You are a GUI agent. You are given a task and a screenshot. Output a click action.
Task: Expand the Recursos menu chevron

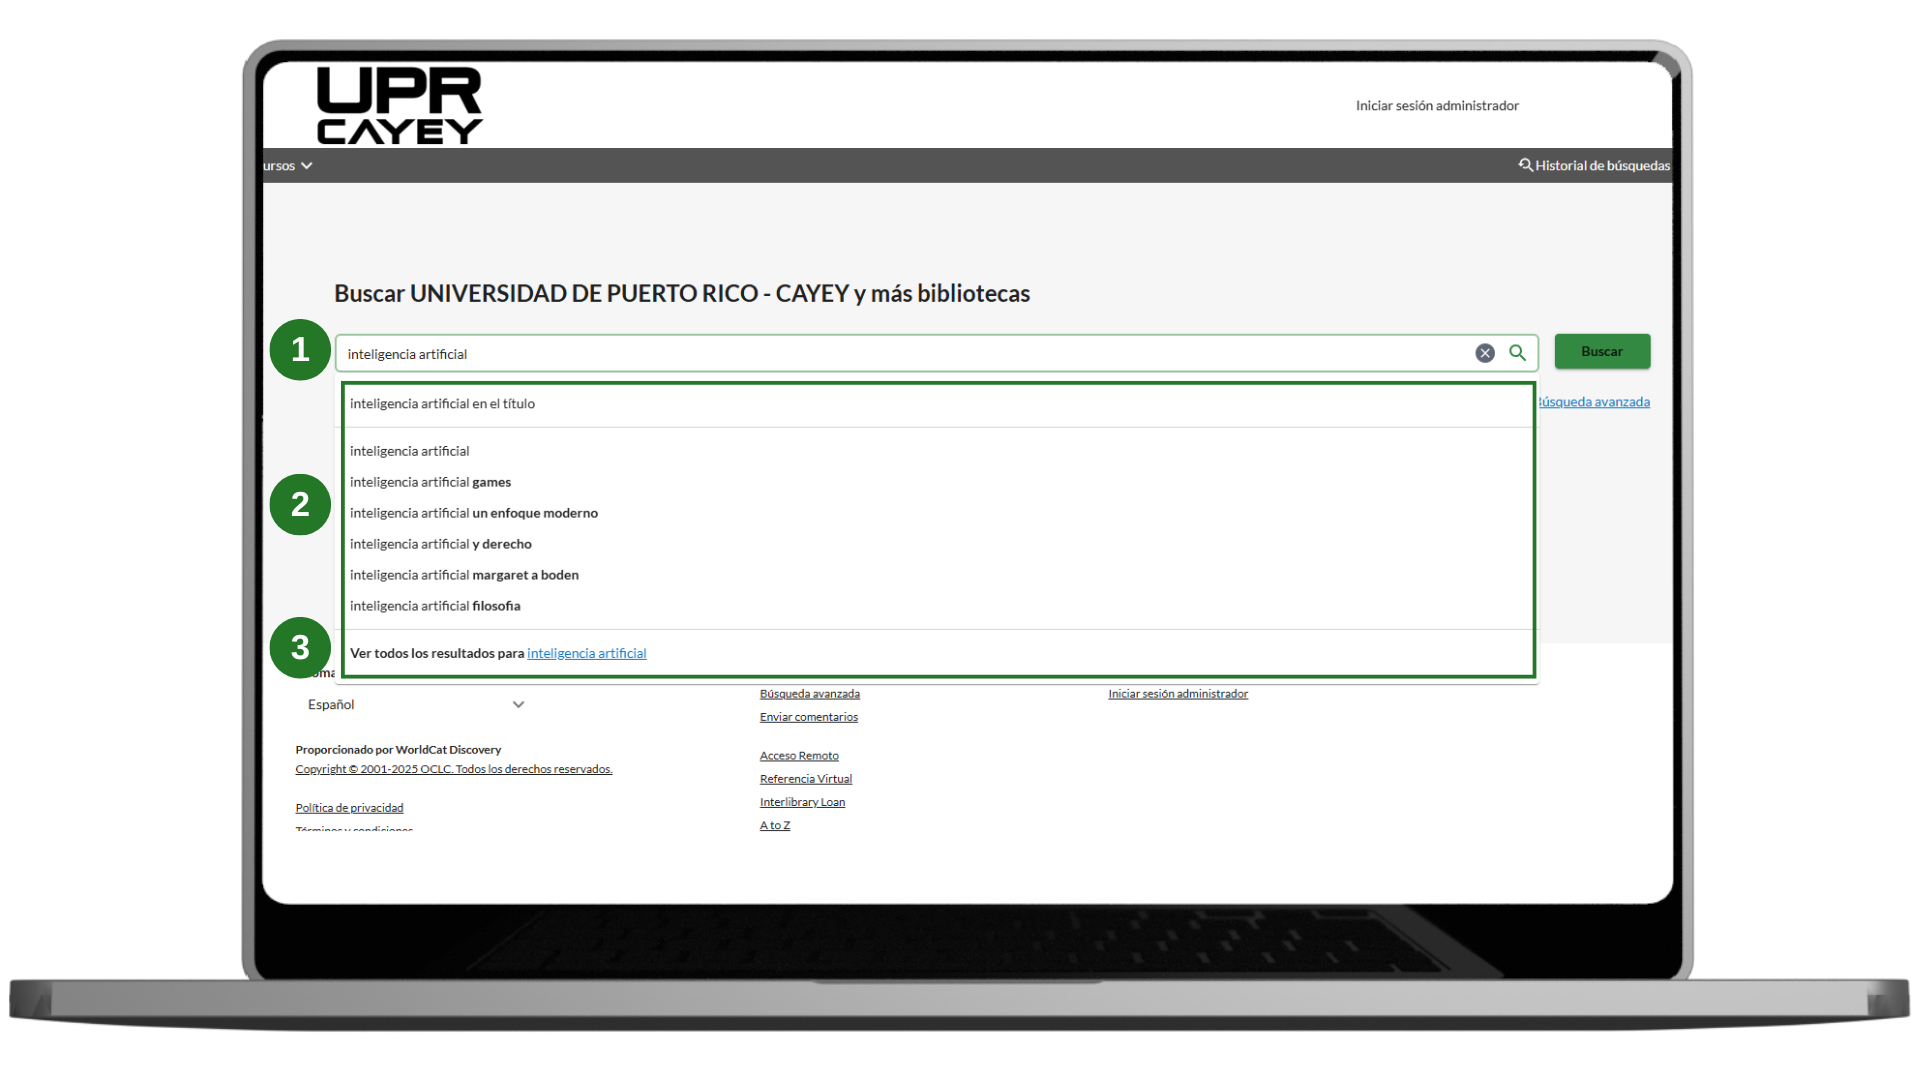(x=306, y=166)
